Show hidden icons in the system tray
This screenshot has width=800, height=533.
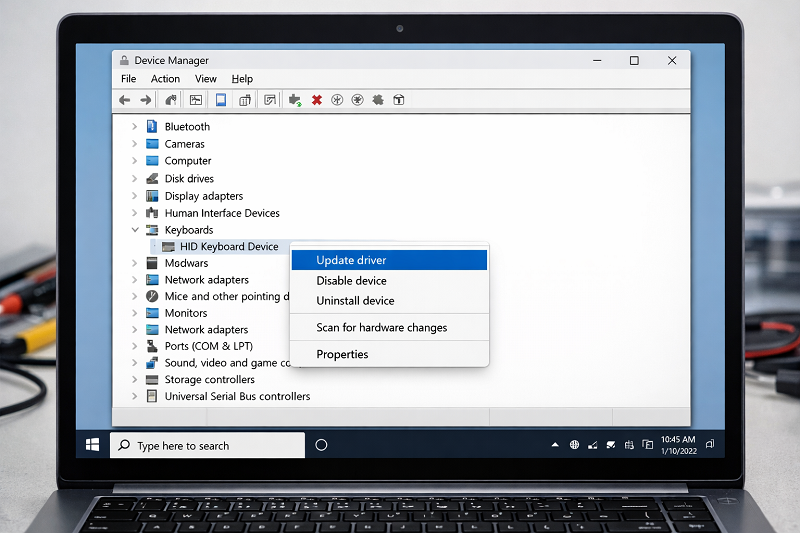(x=555, y=445)
